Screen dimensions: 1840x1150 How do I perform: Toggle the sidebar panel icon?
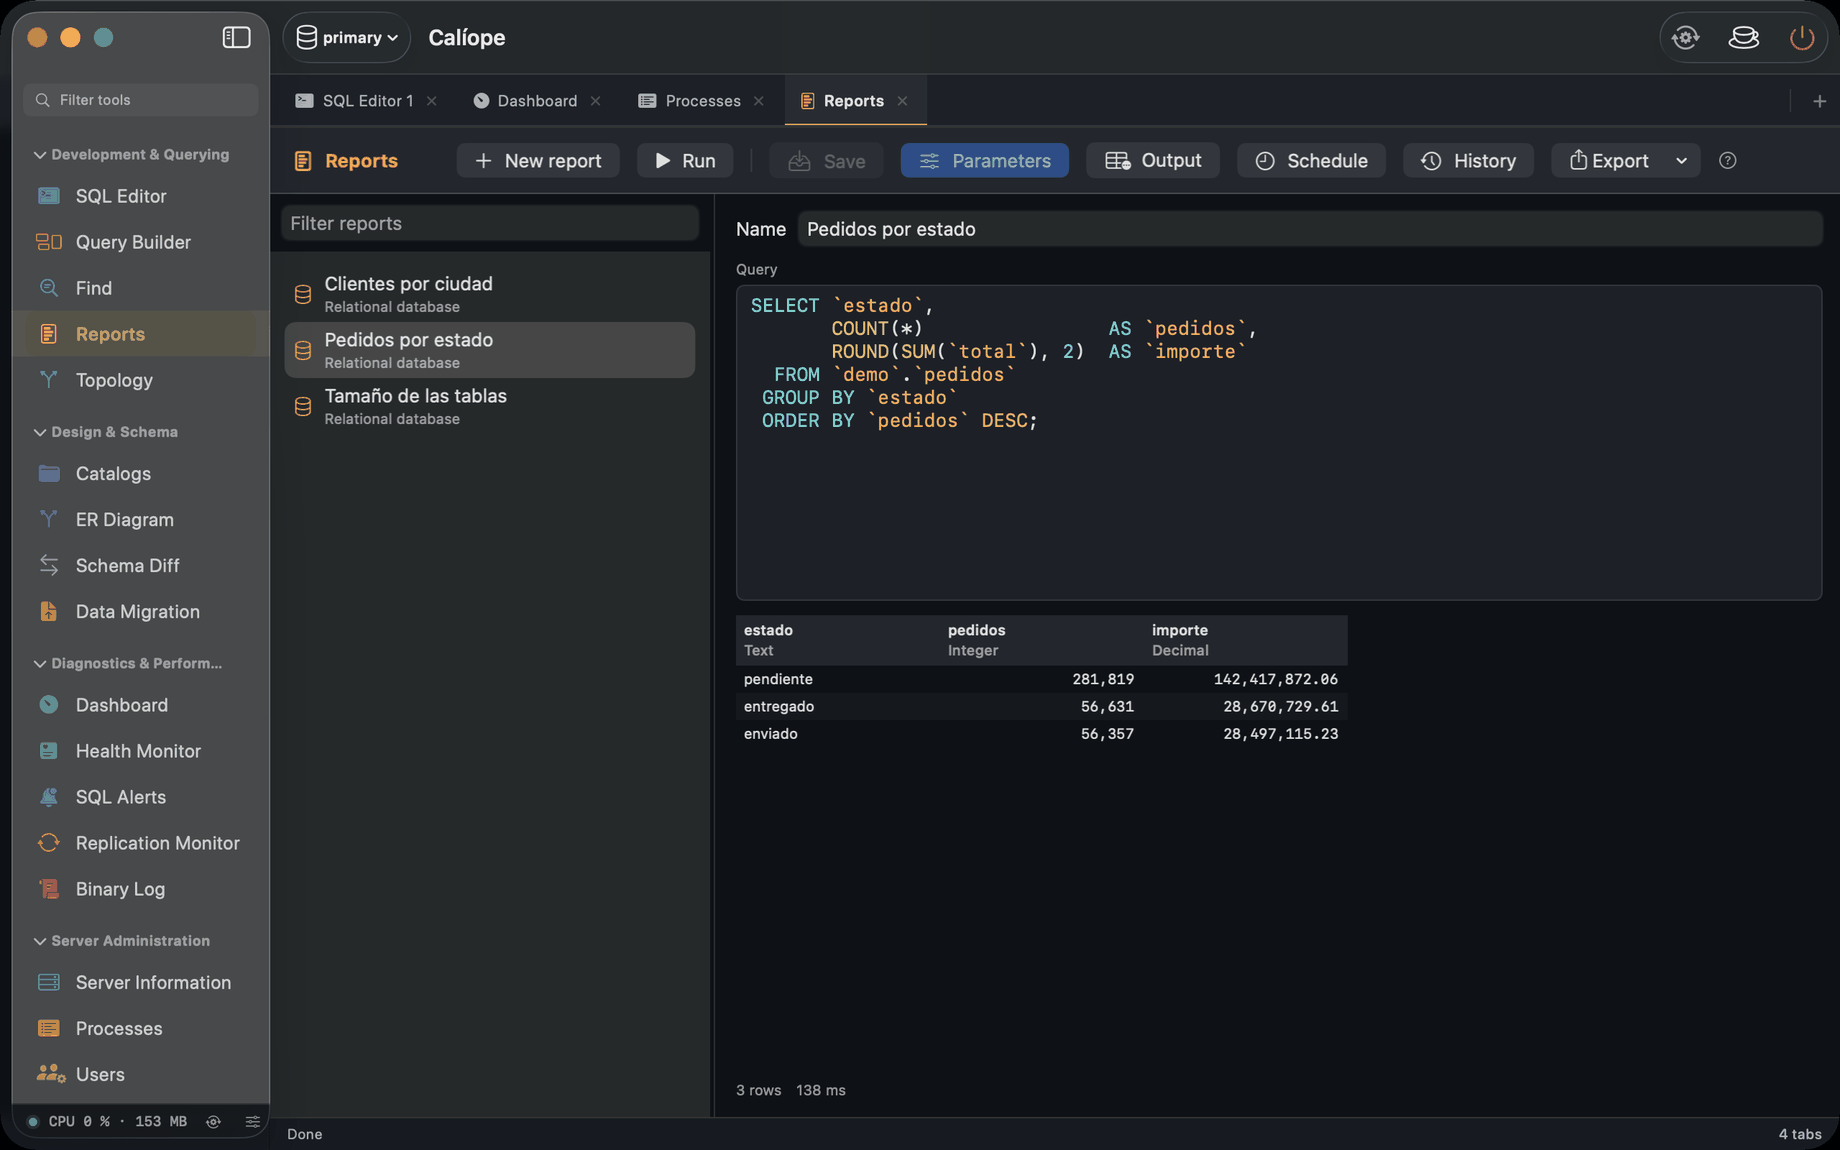click(236, 38)
